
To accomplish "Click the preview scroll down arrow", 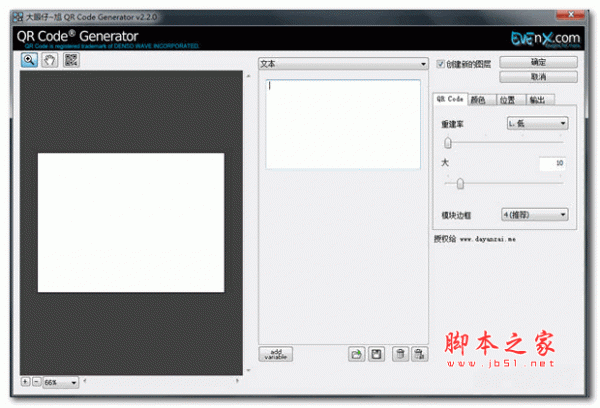I will tap(248, 370).
